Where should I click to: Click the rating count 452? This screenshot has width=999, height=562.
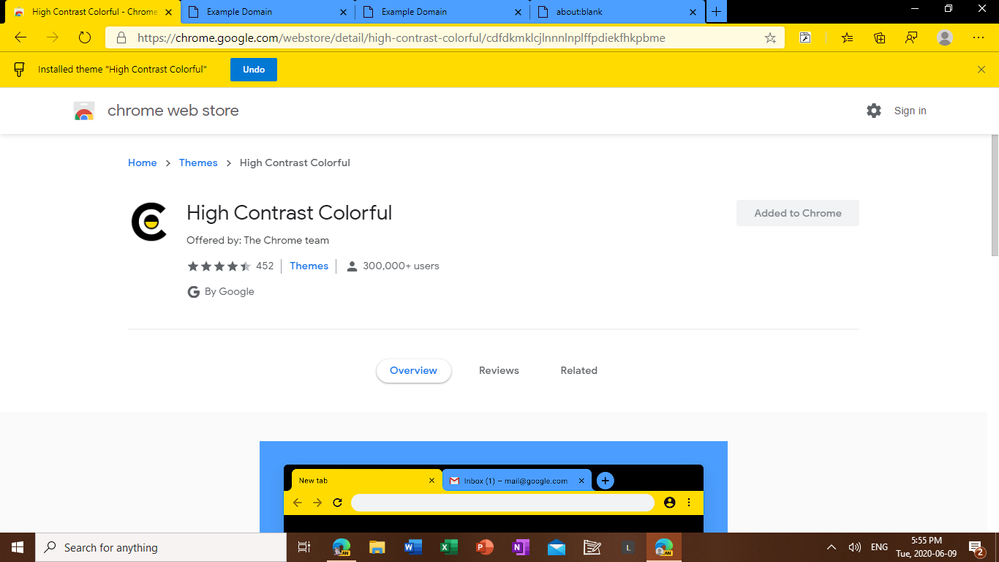coord(264,266)
